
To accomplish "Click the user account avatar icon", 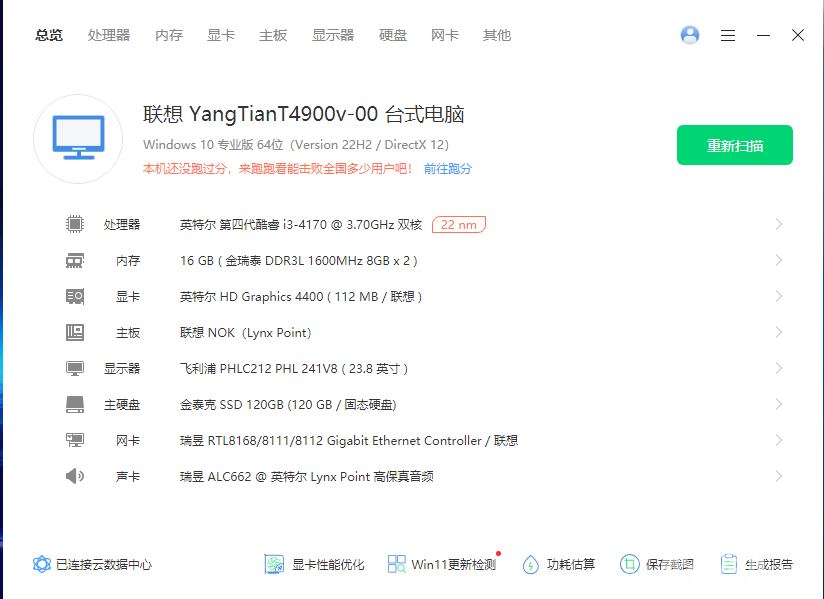I will [690, 35].
